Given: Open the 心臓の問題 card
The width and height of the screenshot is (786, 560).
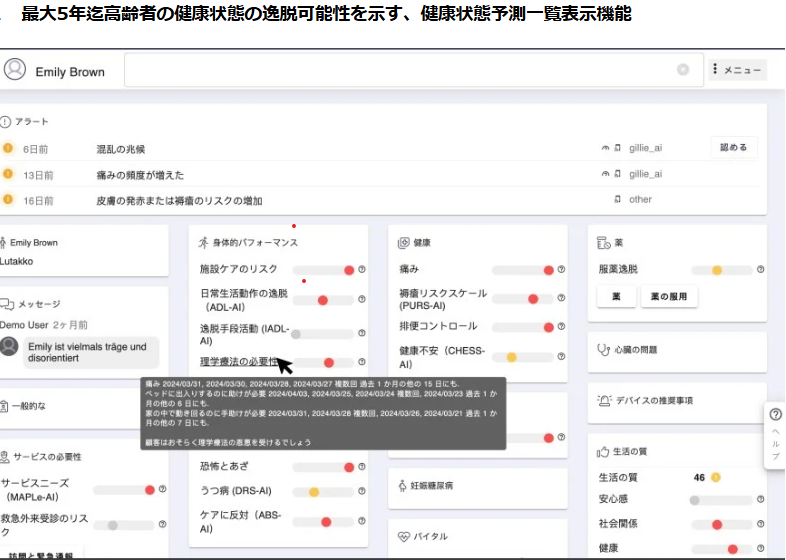Looking at the screenshot, I should tap(677, 352).
